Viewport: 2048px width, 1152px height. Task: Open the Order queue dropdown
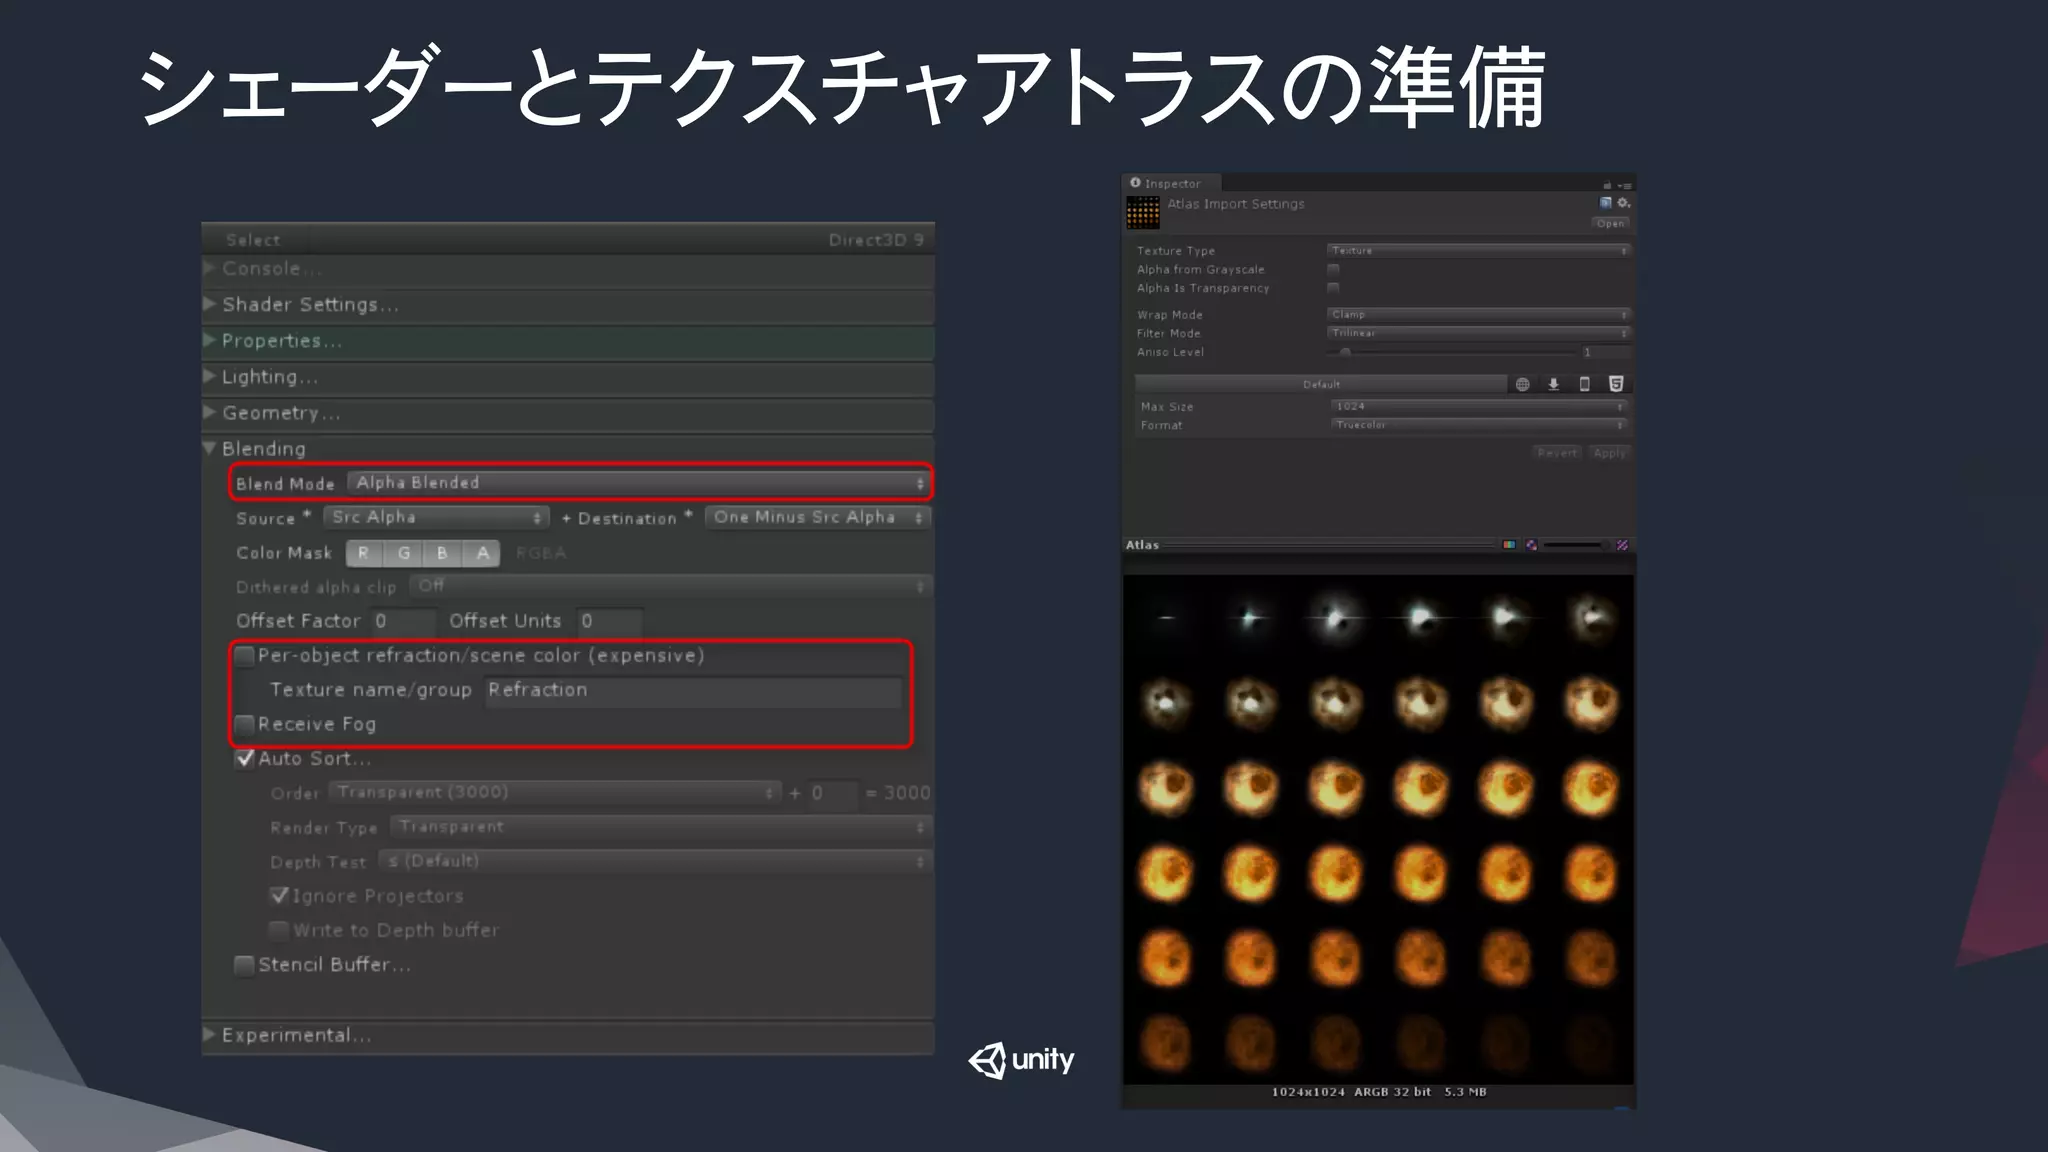[554, 792]
